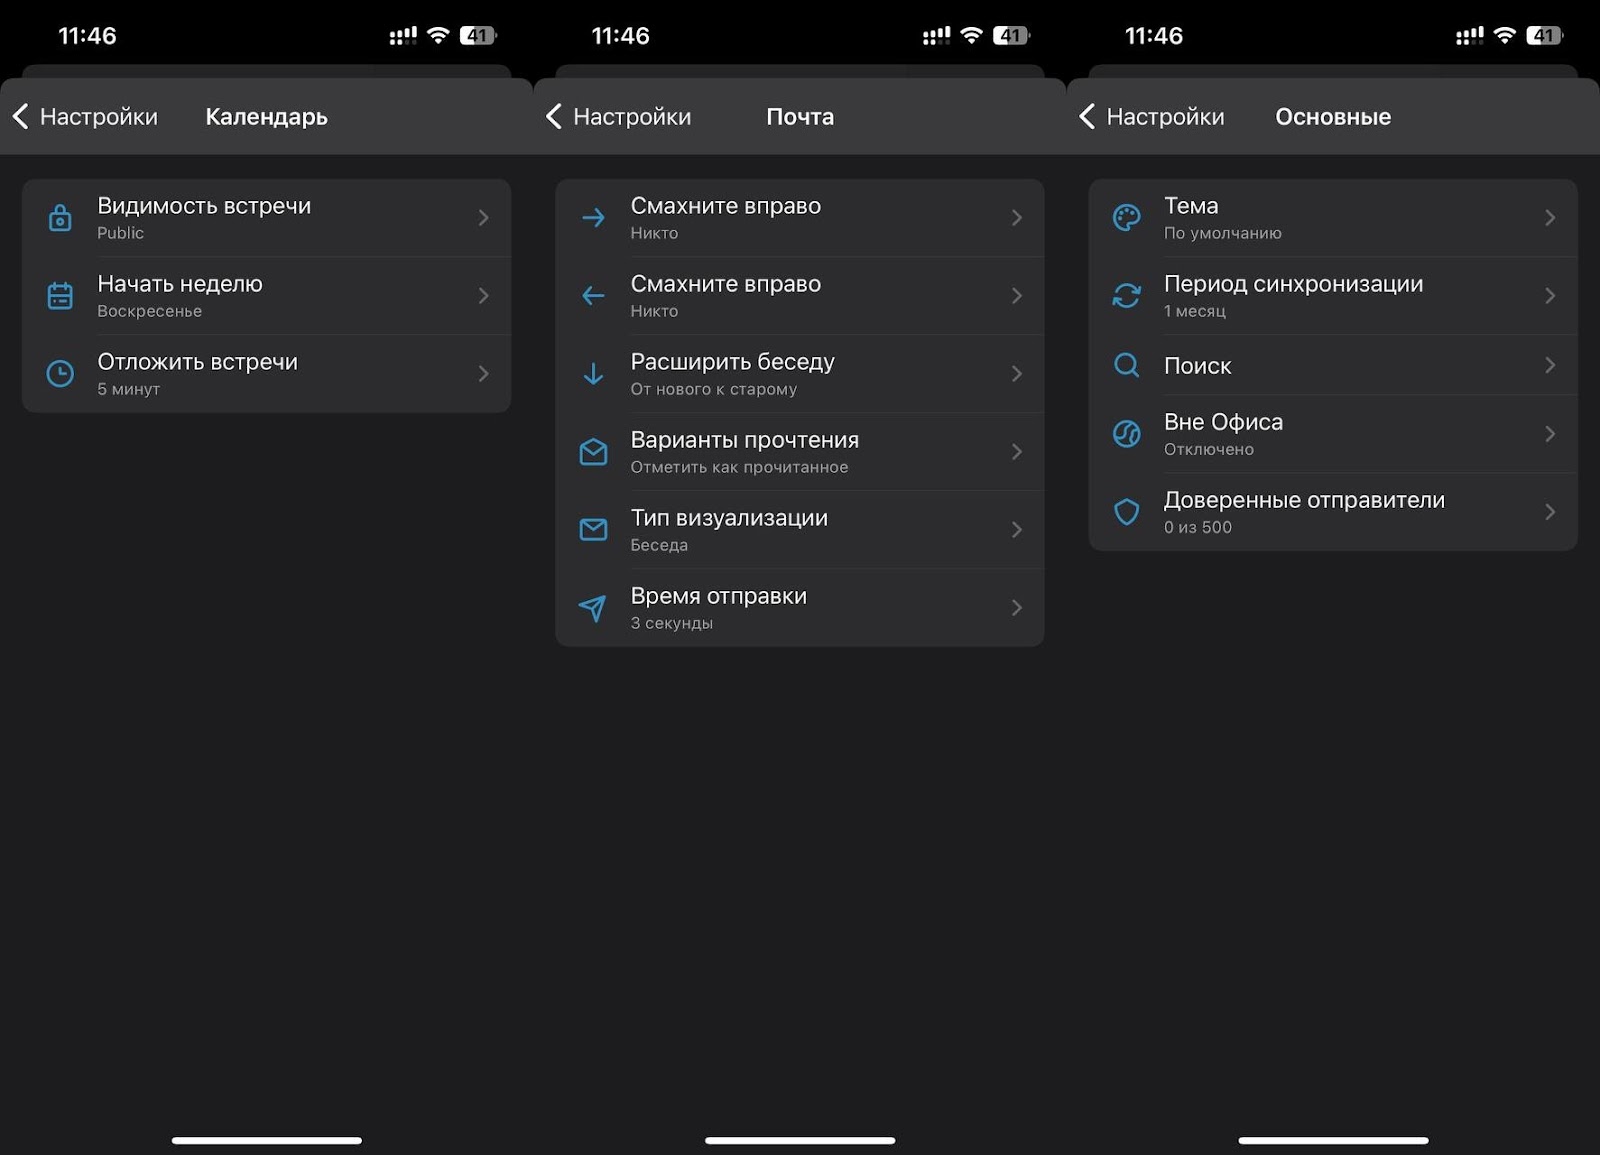Tap the Воскресенье week start value

click(149, 311)
